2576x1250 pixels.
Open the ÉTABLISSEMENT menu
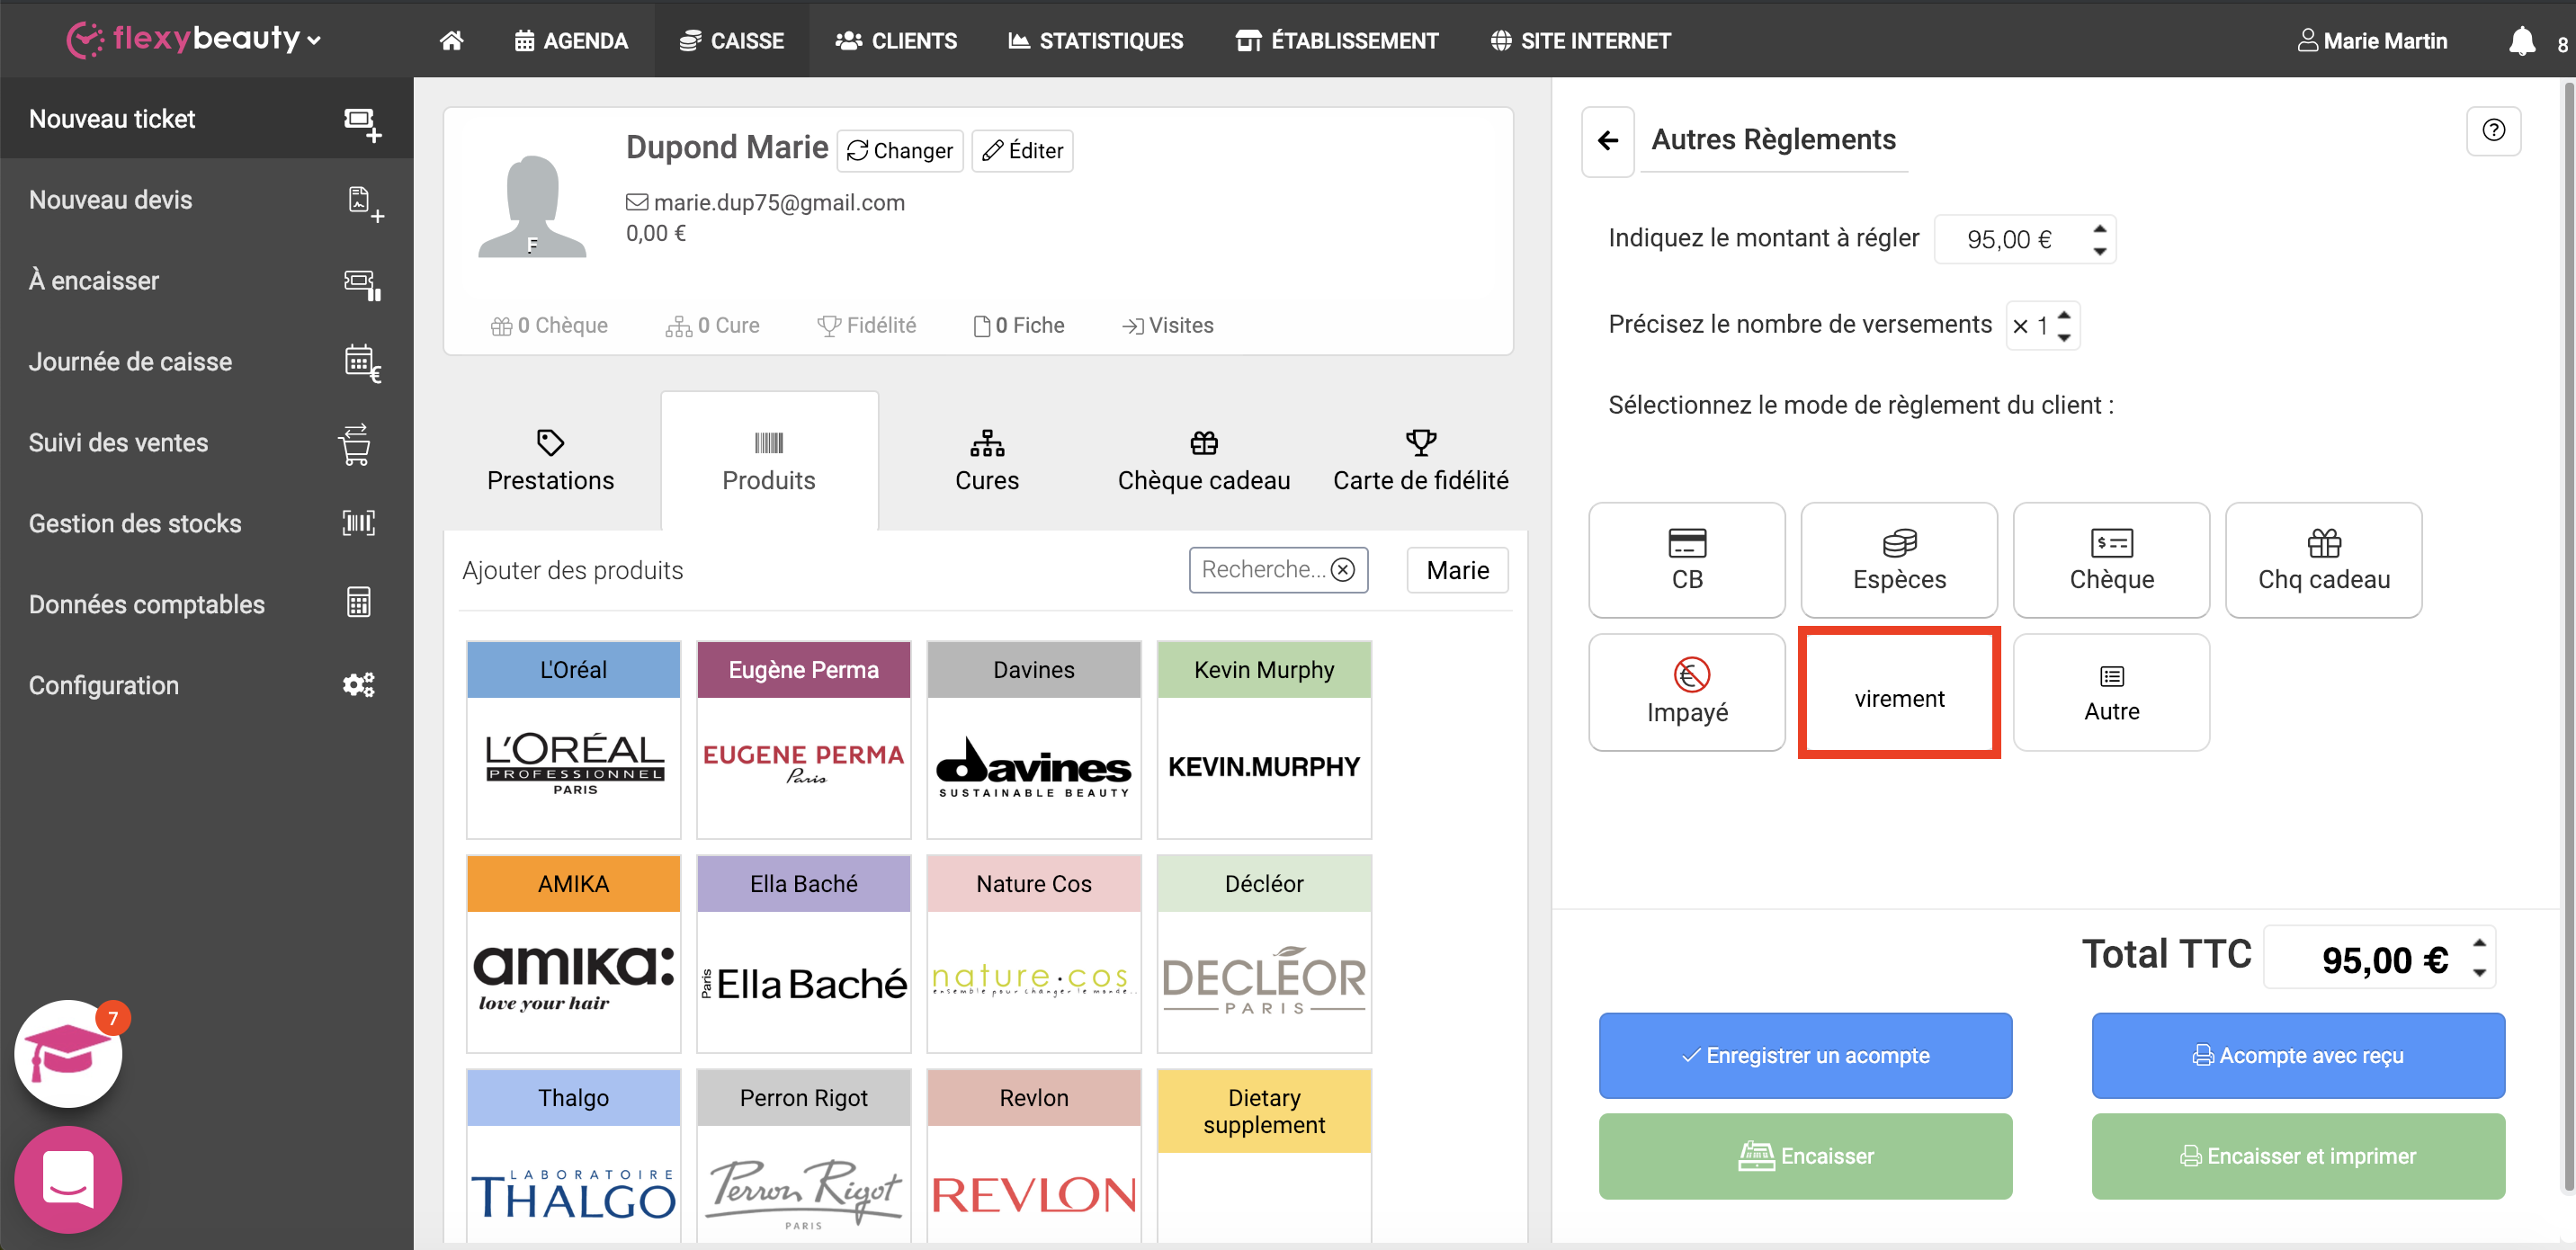pos(1337,41)
